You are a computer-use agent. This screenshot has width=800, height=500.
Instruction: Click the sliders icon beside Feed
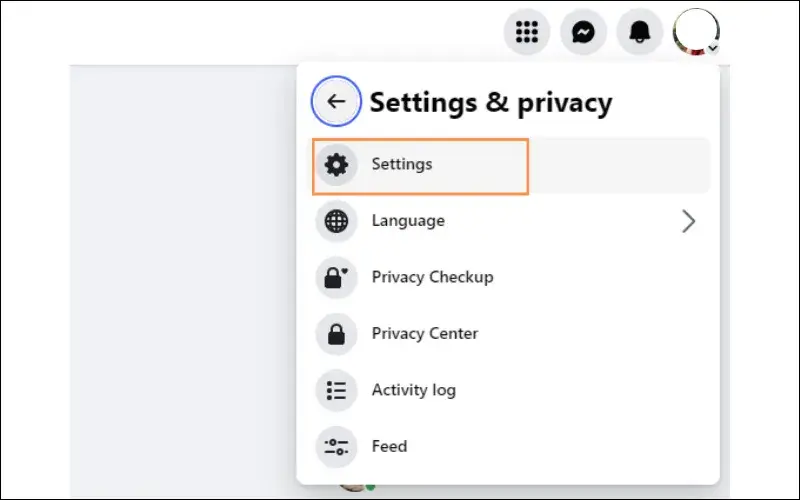point(336,447)
